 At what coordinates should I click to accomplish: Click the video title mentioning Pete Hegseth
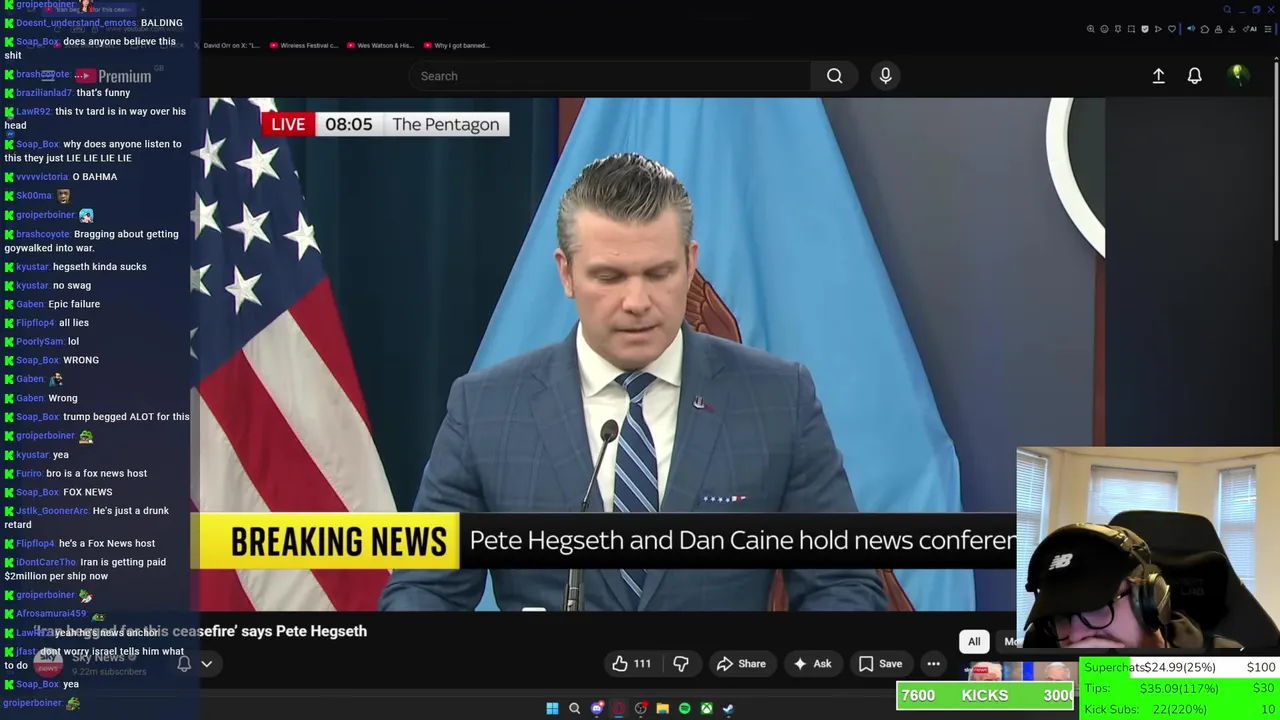[x=200, y=631]
